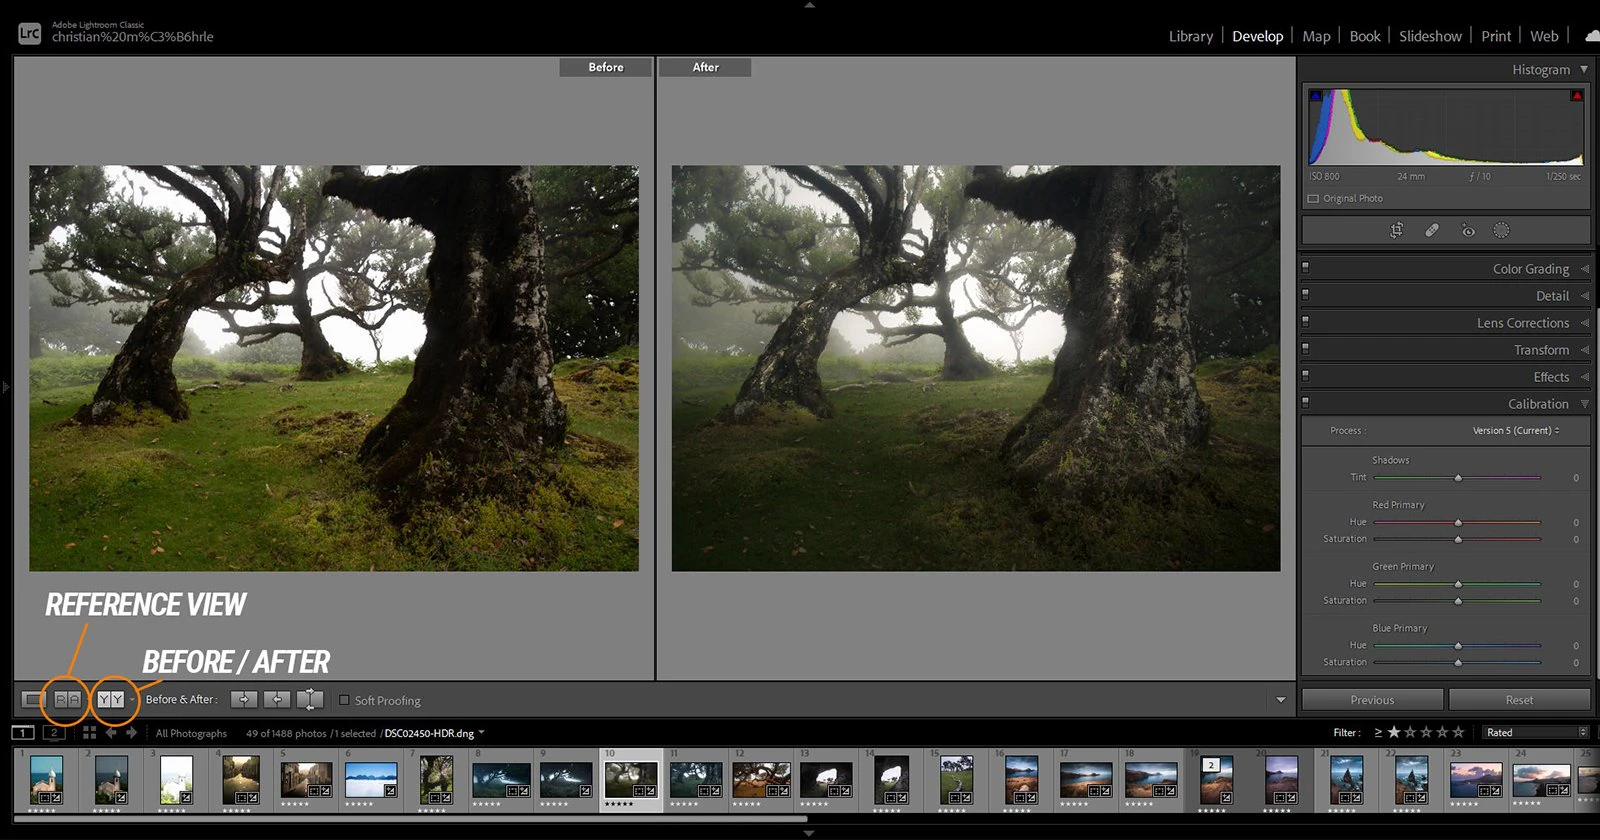Image resolution: width=1600 pixels, height=840 pixels.
Task: Switch to Reference View
Action: click(67, 700)
